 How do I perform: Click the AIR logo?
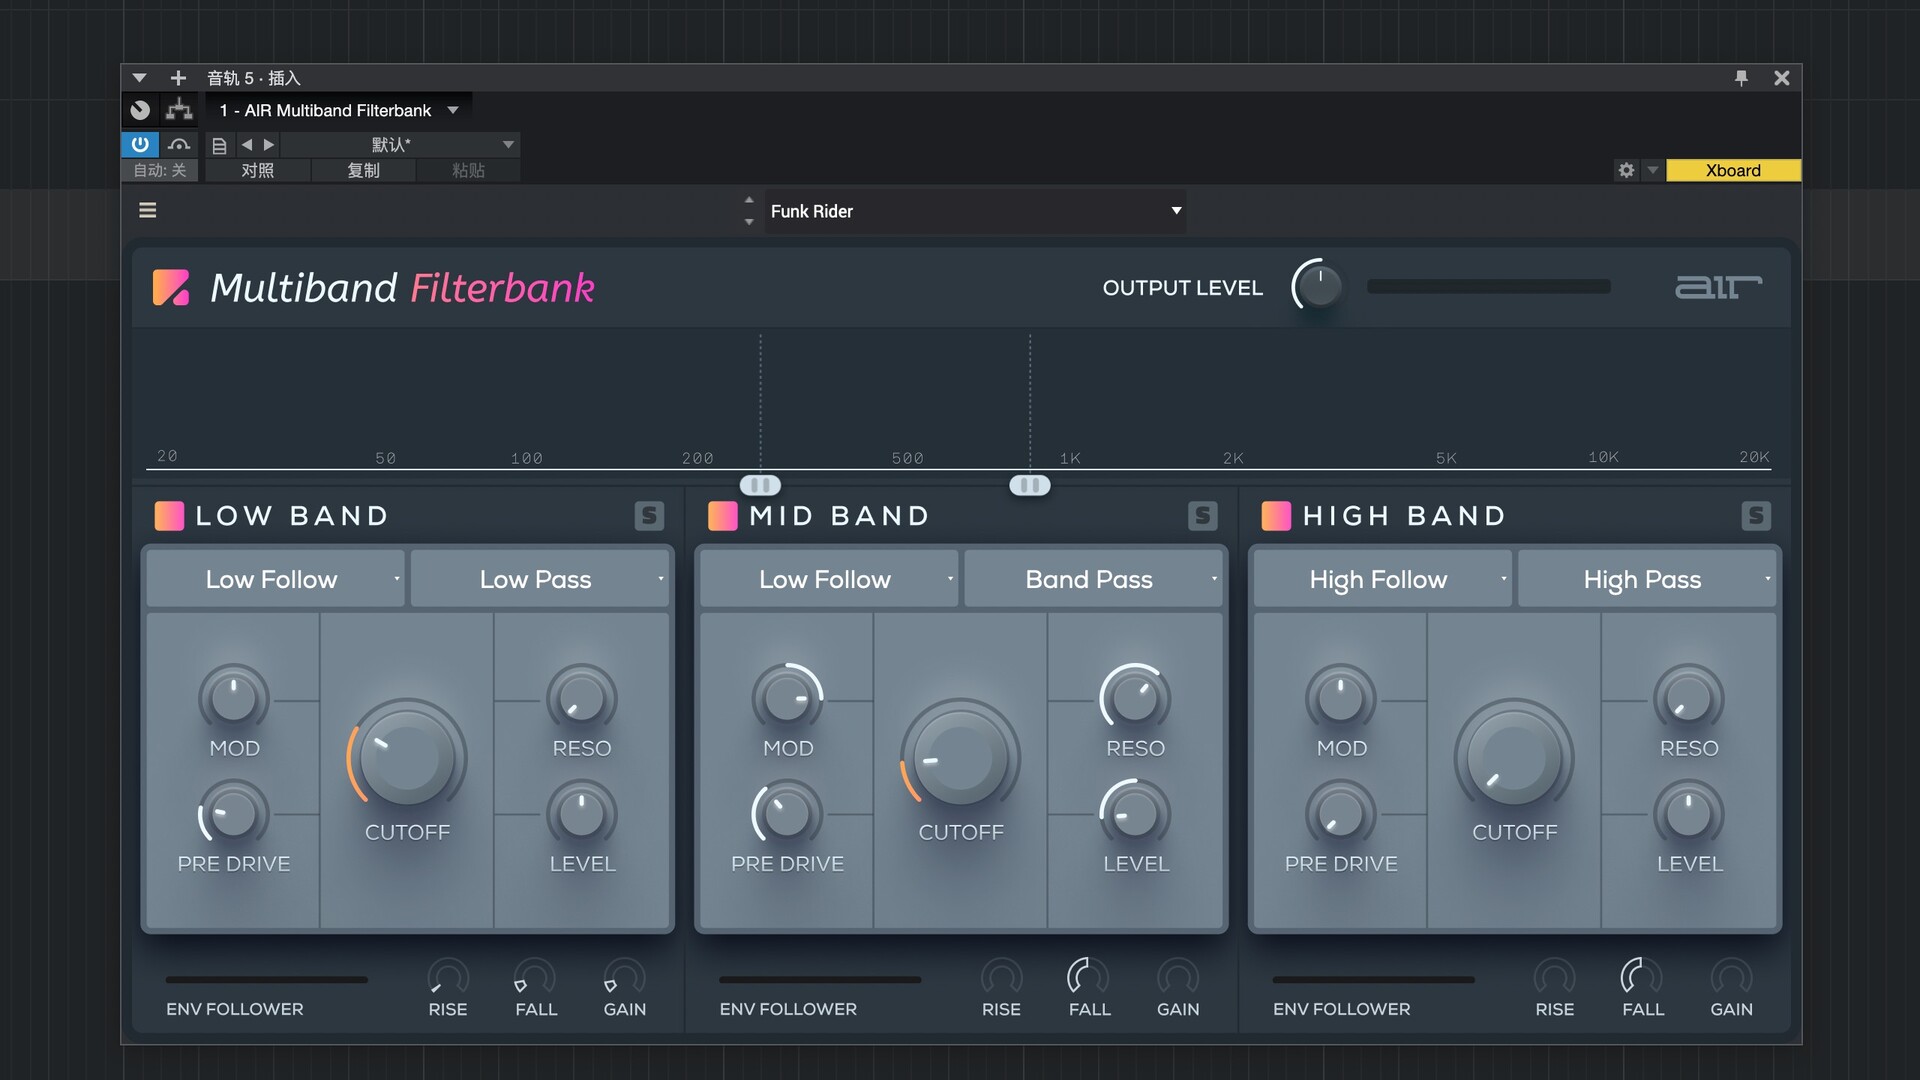[x=1718, y=287]
